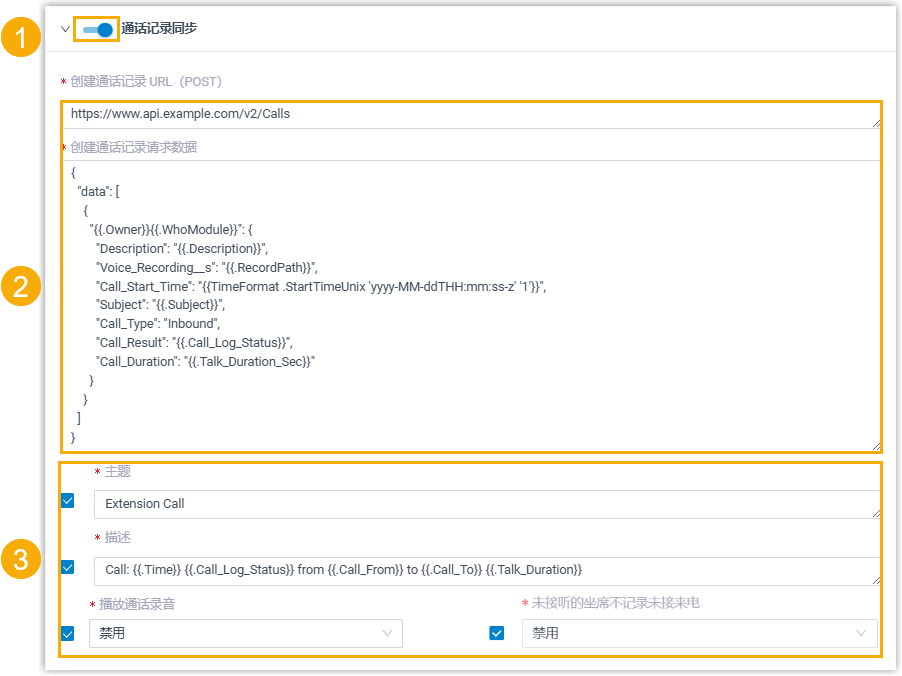Grab the URL field resize handle
The image size is (902, 676).
[876, 123]
